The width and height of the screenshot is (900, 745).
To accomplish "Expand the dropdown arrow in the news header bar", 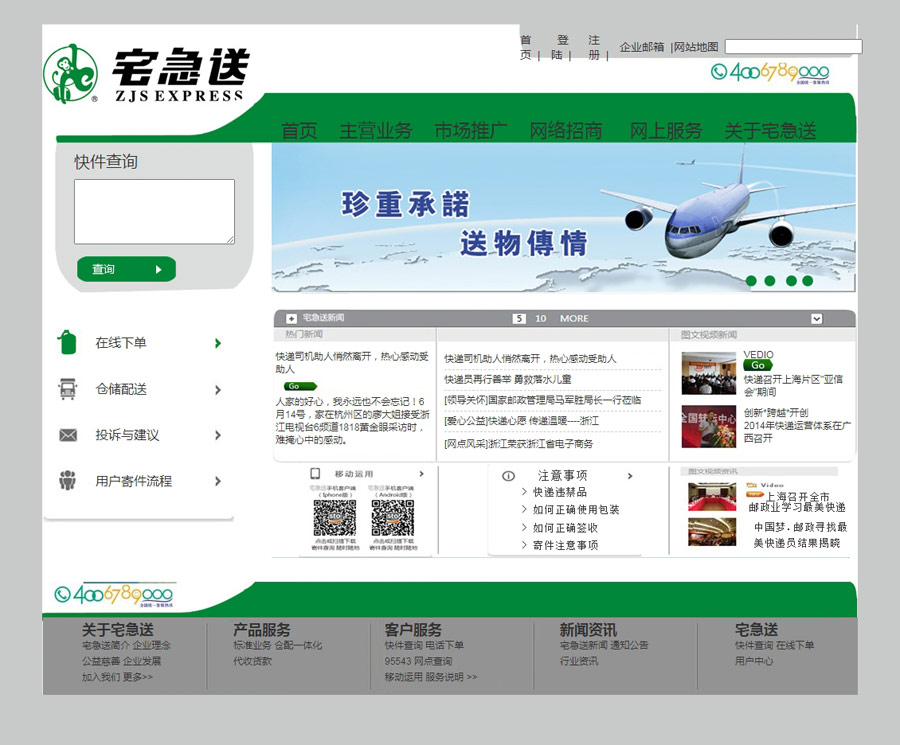I will (817, 319).
